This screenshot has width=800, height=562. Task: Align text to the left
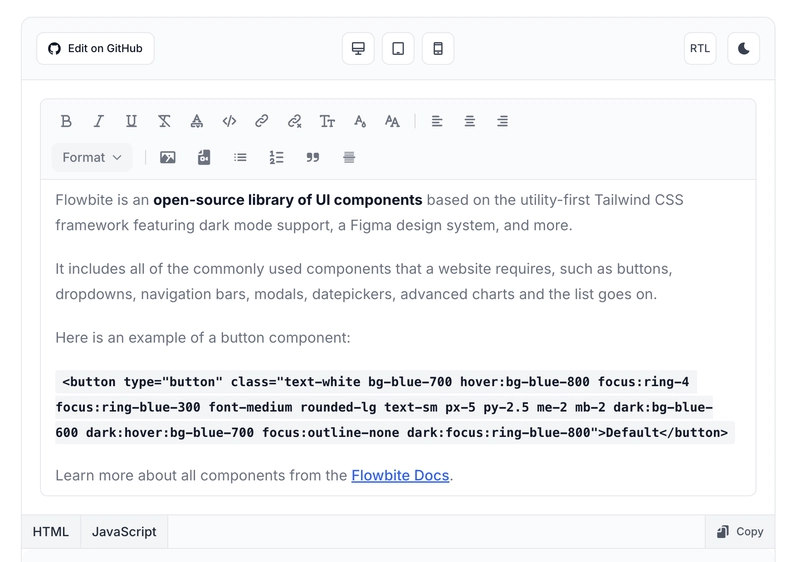(x=437, y=121)
